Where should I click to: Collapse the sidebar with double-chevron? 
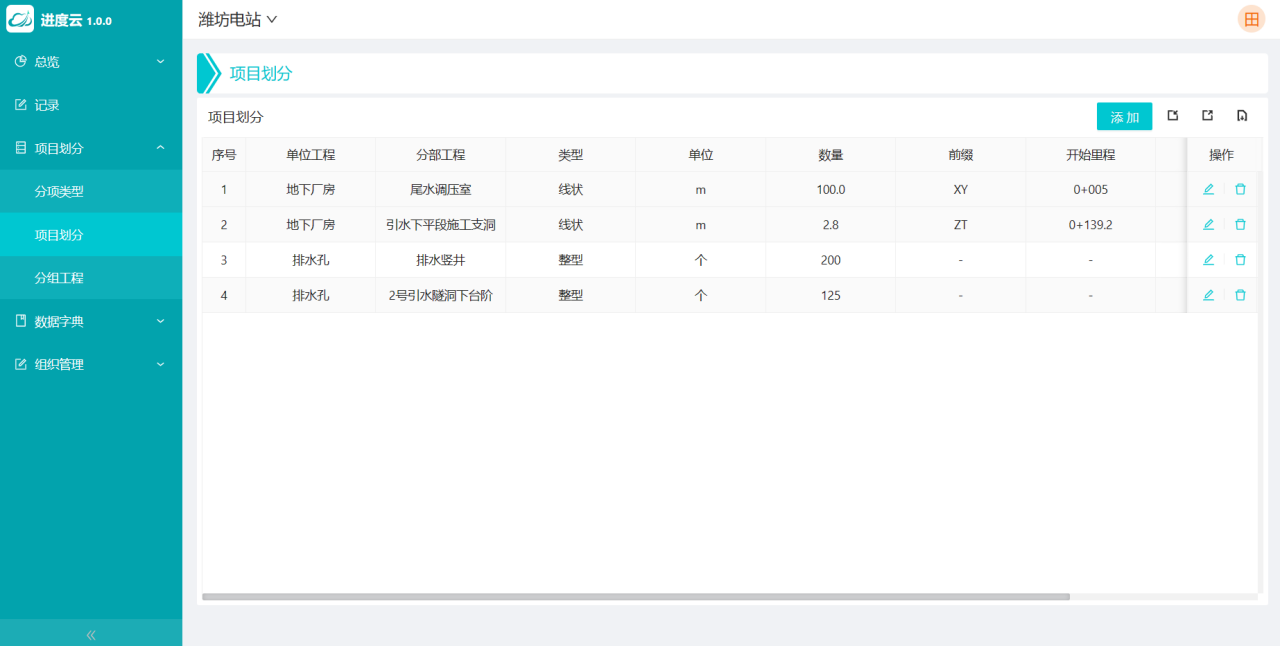pyautogui.click(x=91, y=634)
